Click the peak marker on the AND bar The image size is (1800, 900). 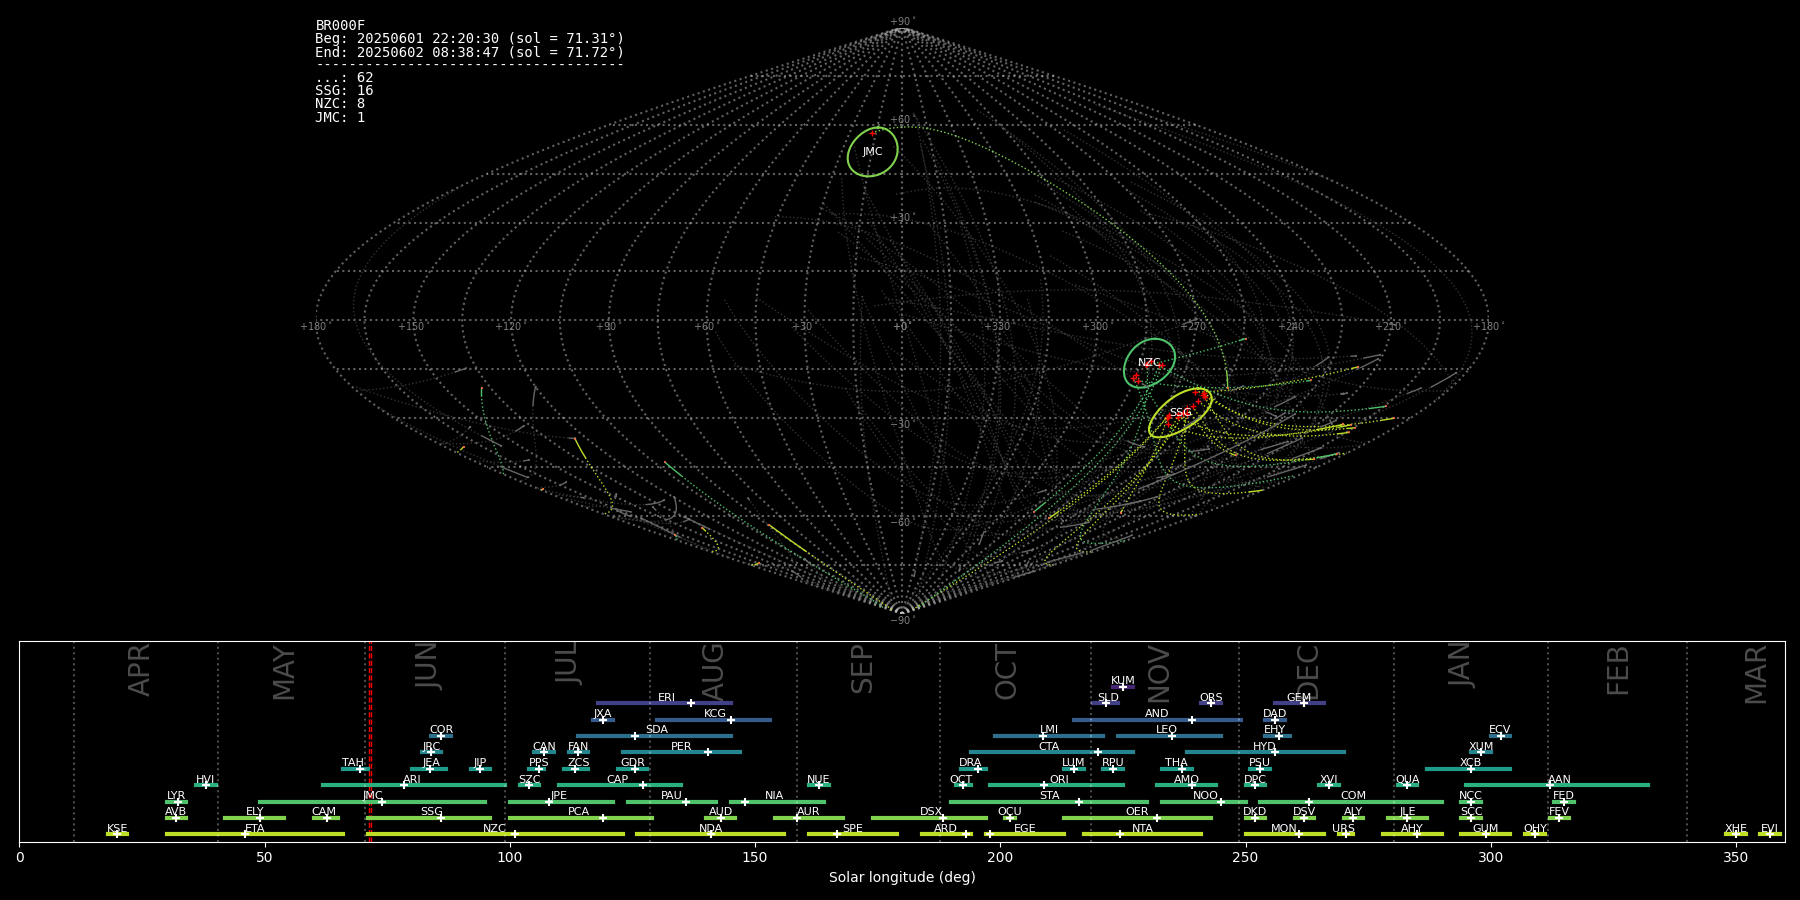[1192, 720]
